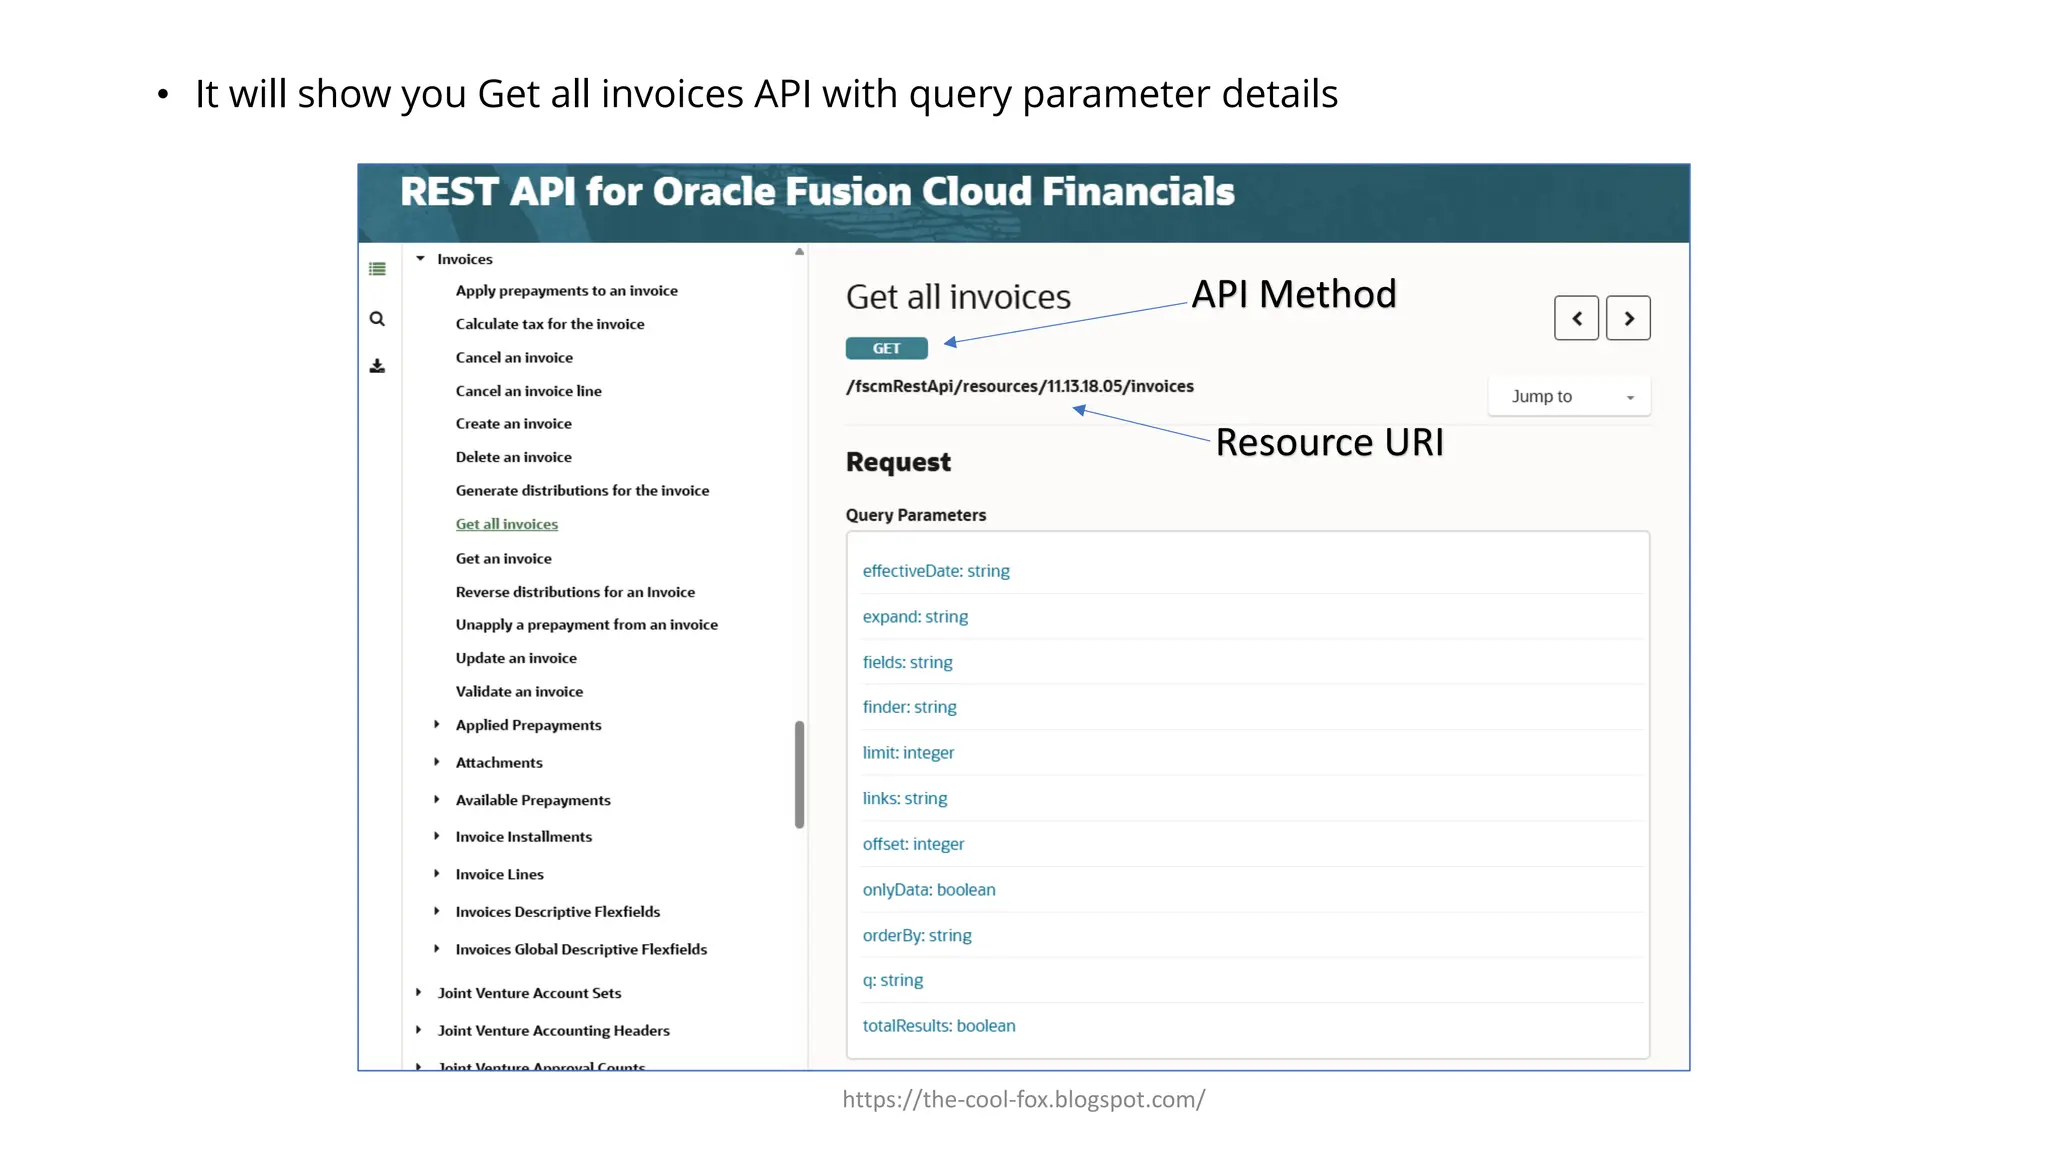2048x1152 pixels.
Task: Open Delete an invoice entry
Action: click(x=513, y=457)
